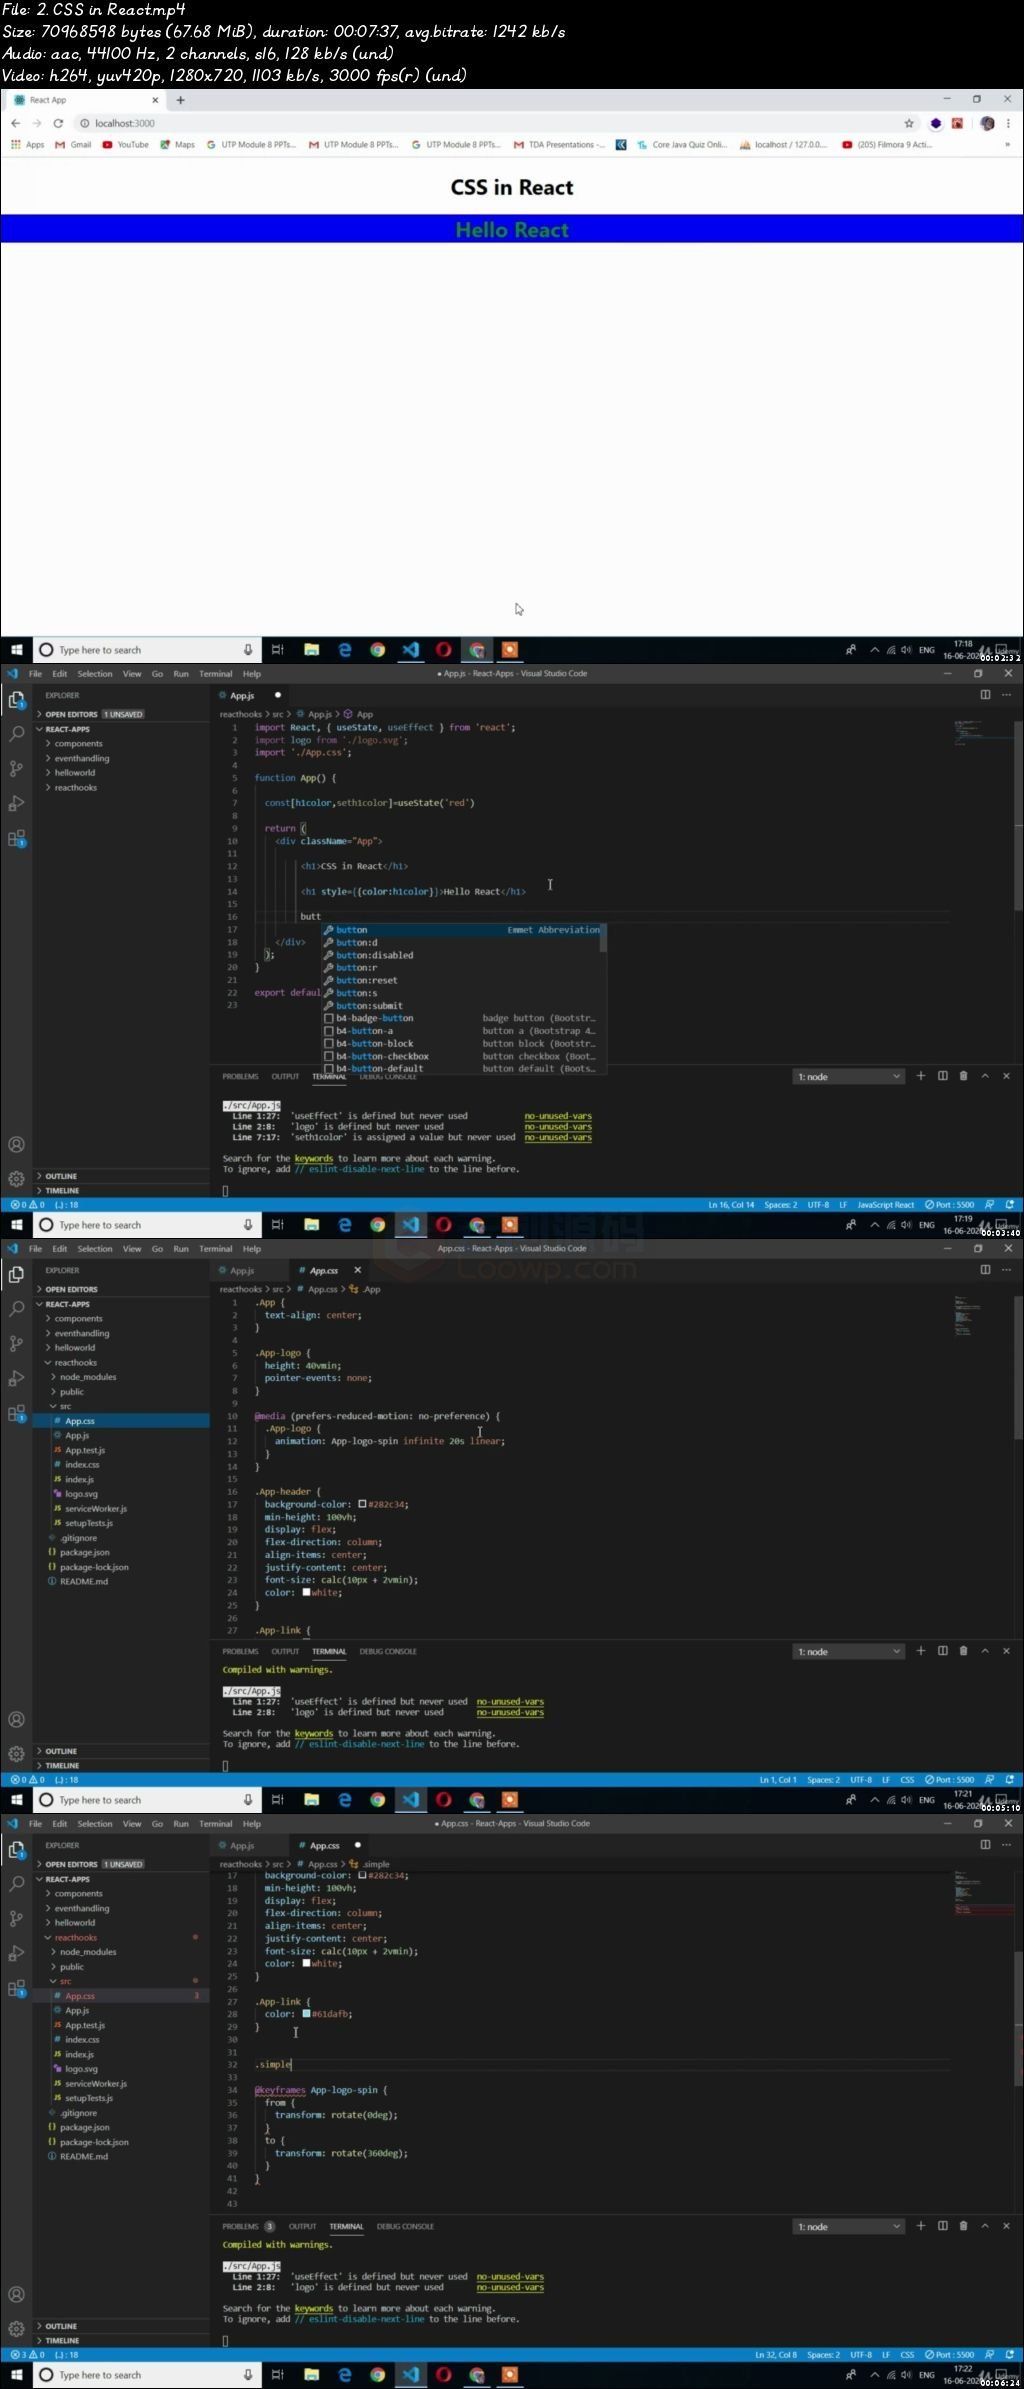Click the back arrow in Chrome
The width and height of the screenshot is (1024, 2389).
click(x=15, y=123)
